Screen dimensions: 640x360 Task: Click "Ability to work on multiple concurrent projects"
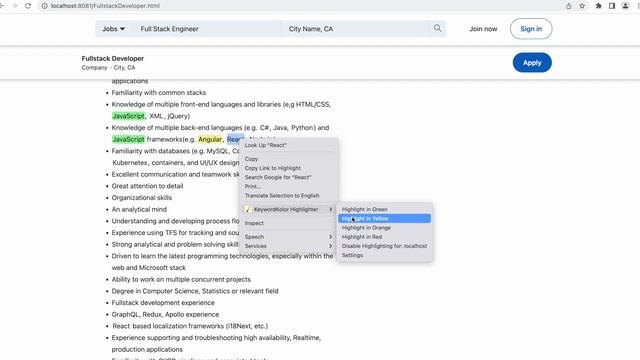pyautogui.click(x=181, y=279)
